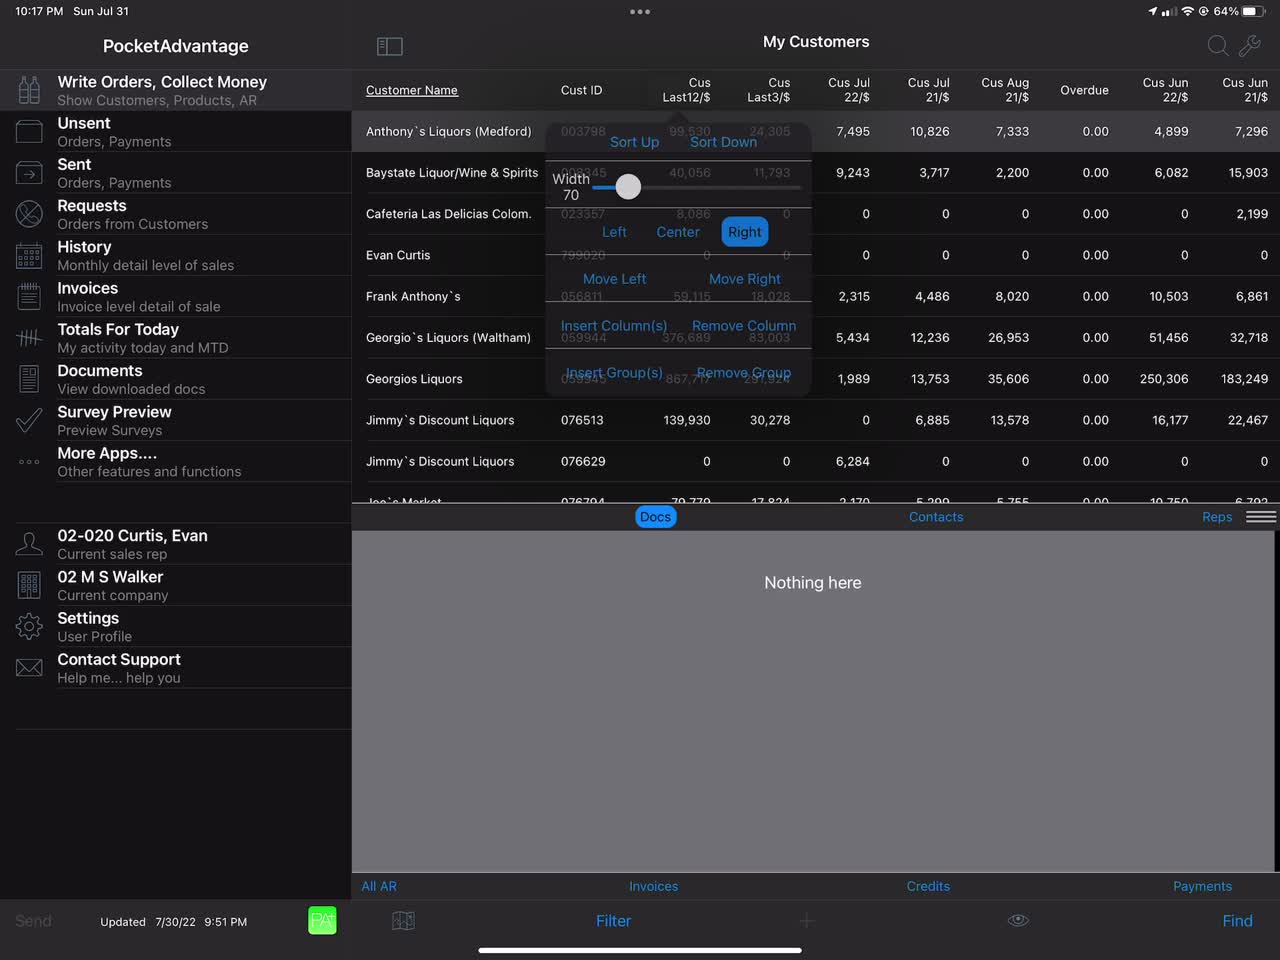This screenshot has height=960, width=1280.
Task: Switch to the Reps tab
Action: [x=1216, y=516]
